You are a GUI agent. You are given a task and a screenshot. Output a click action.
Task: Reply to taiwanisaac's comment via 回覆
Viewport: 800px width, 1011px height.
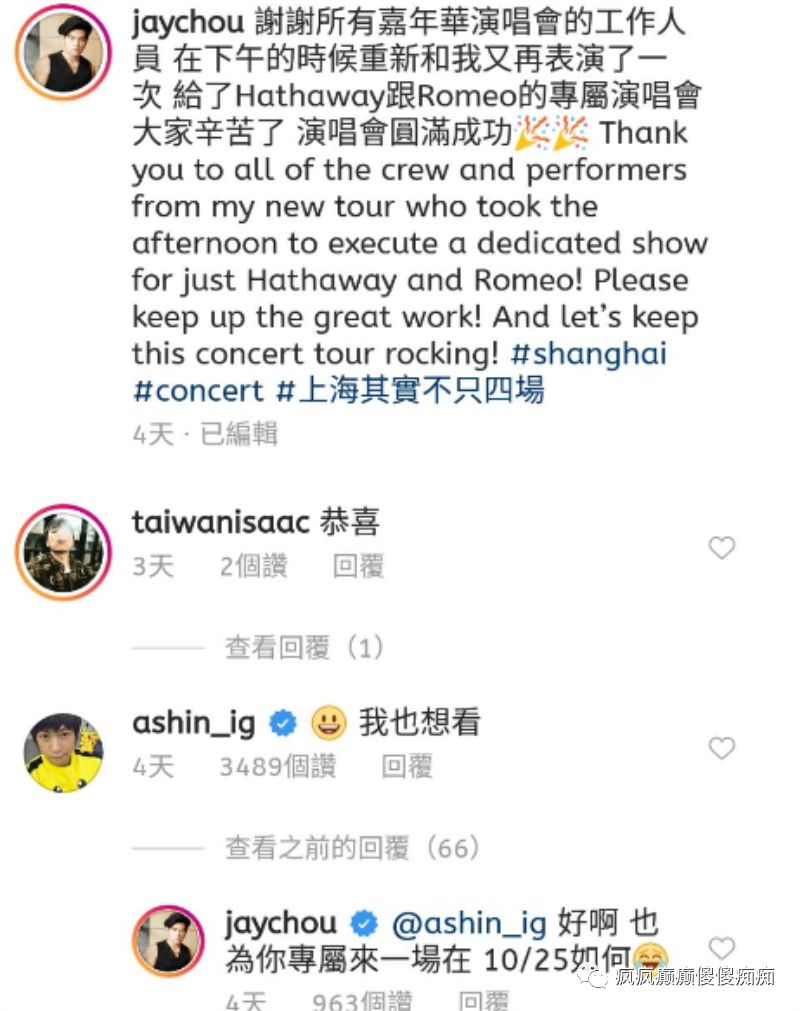(x=358, y=566)
